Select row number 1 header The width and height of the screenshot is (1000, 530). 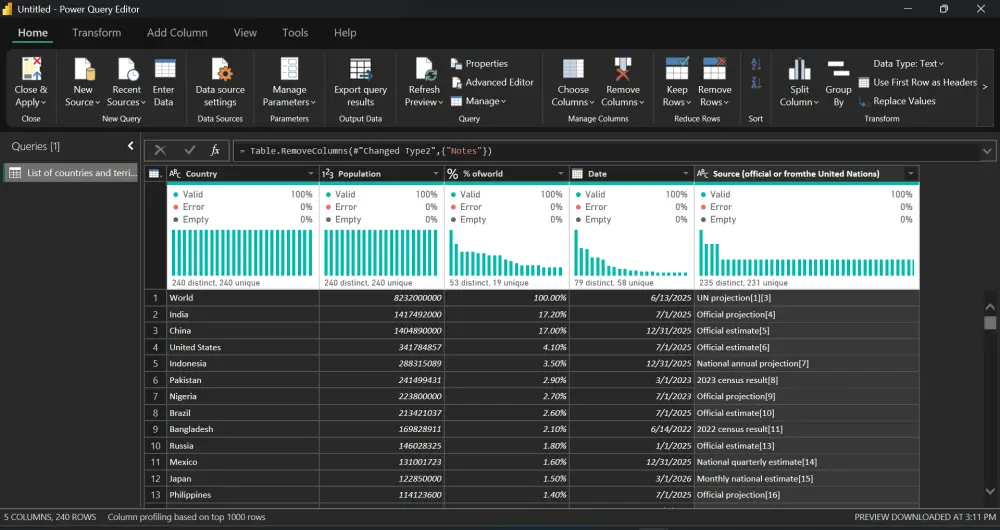[x=155, y=298]
